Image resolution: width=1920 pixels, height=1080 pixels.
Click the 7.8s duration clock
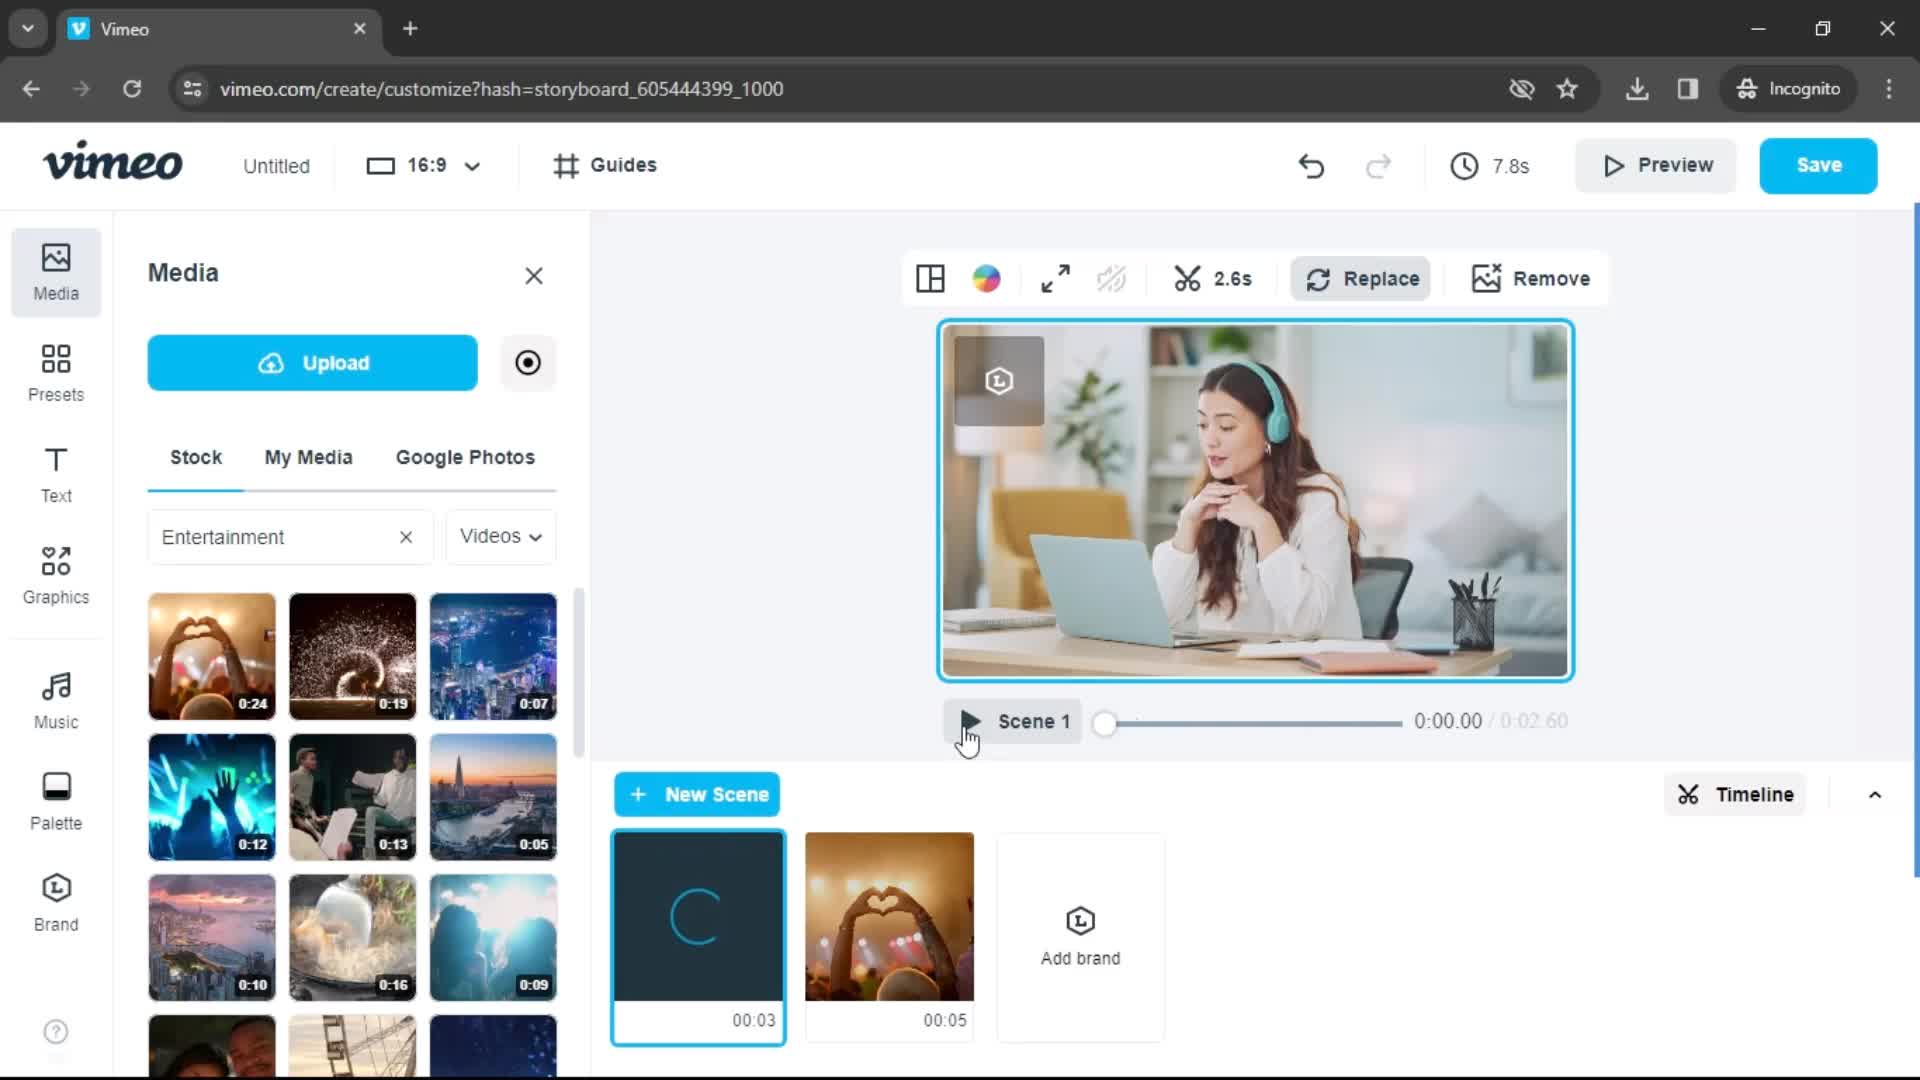(x=1490, y=166)
